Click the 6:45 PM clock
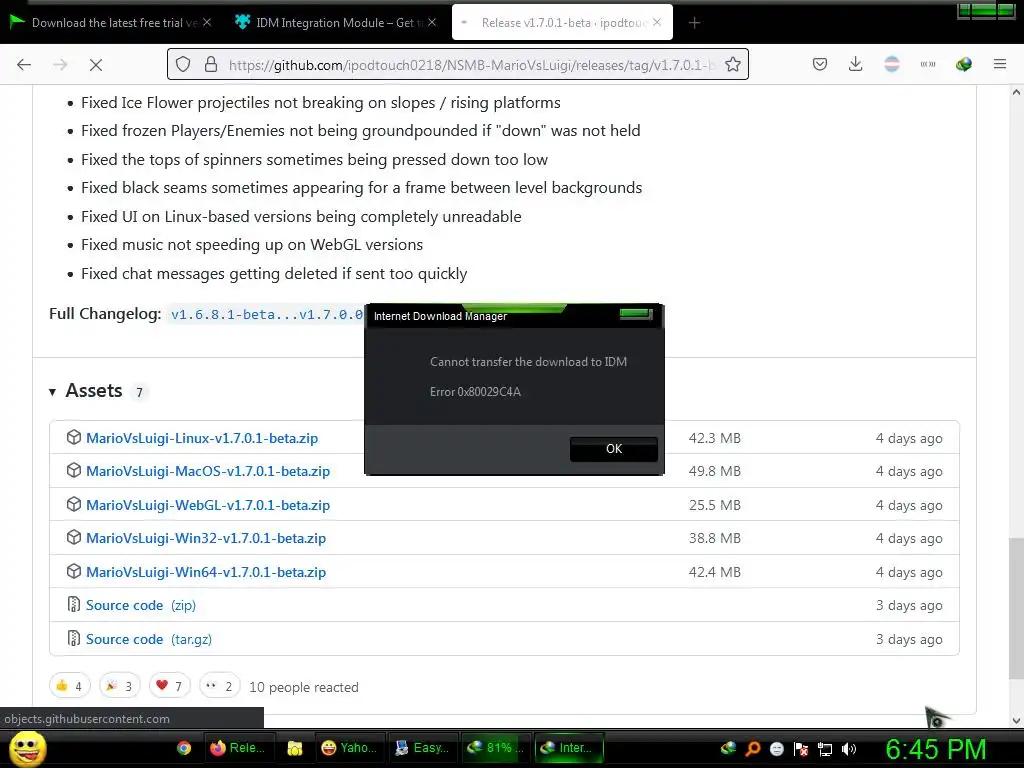 [935, 749]
